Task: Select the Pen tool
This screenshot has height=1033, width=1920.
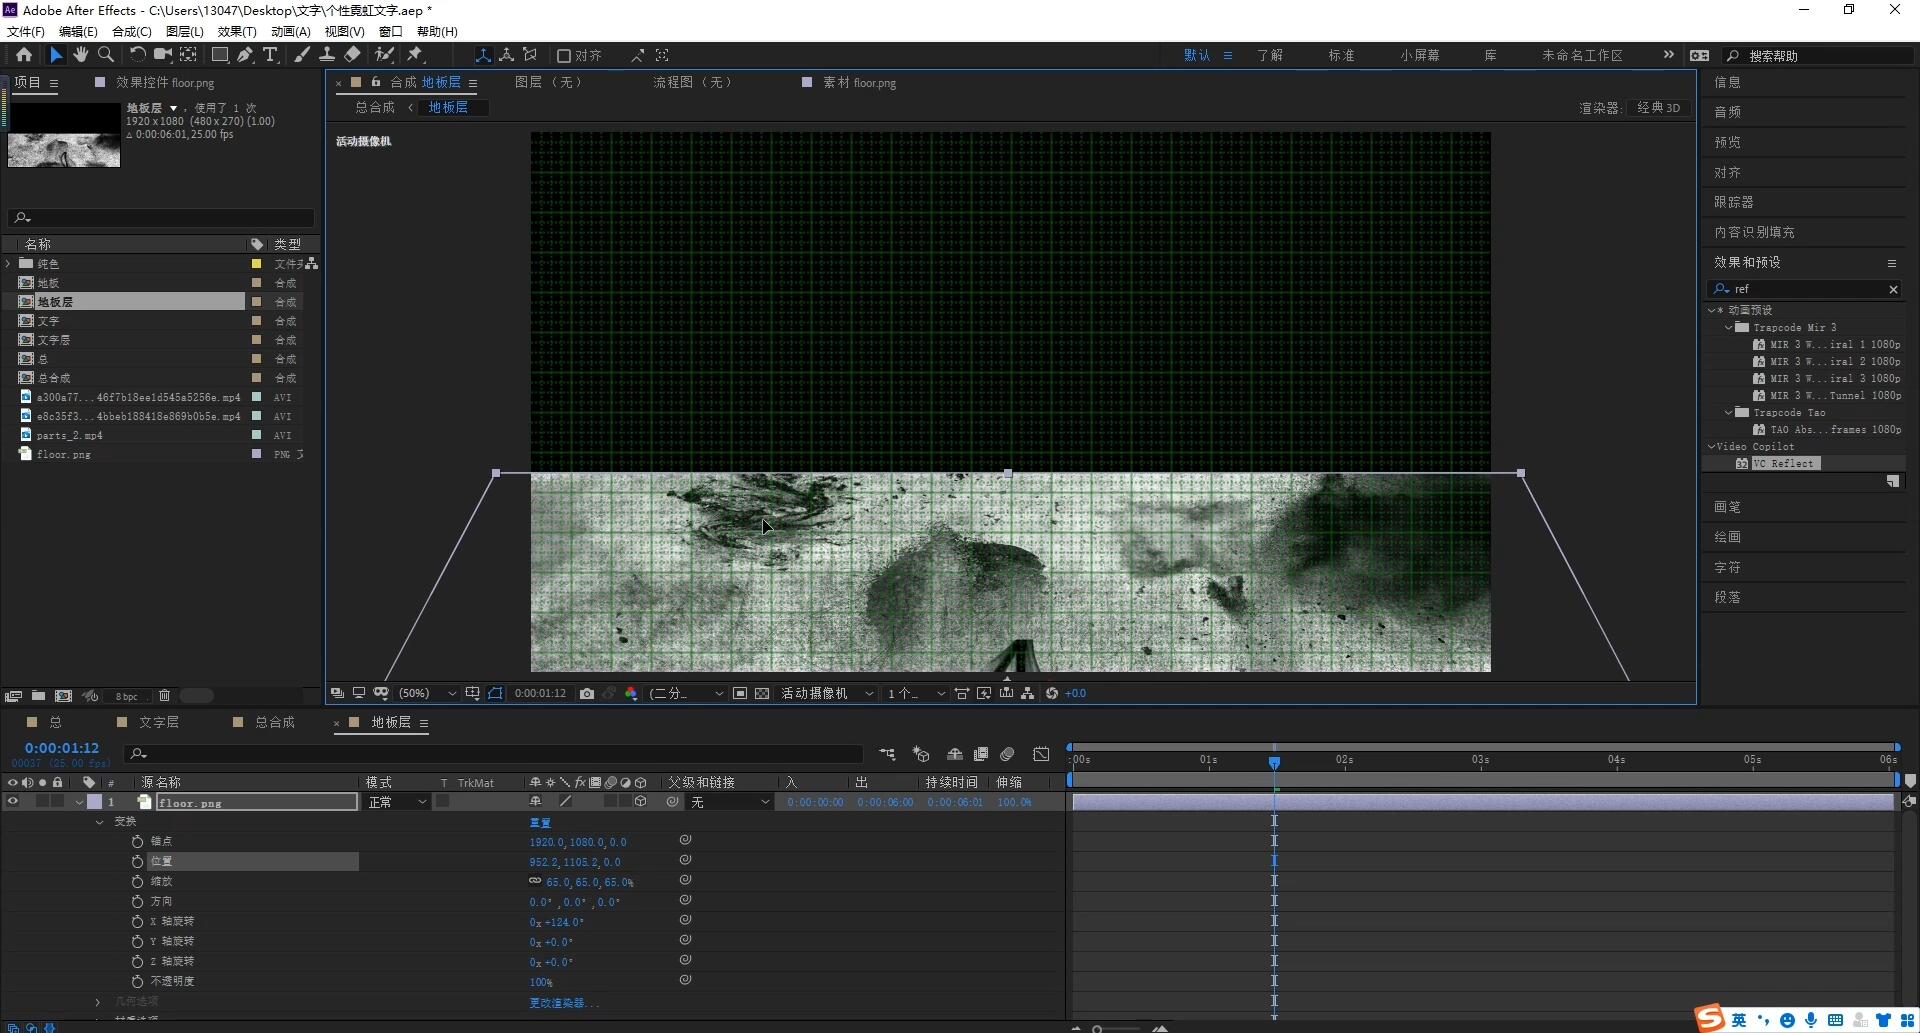Action: [x=245, y=55]
